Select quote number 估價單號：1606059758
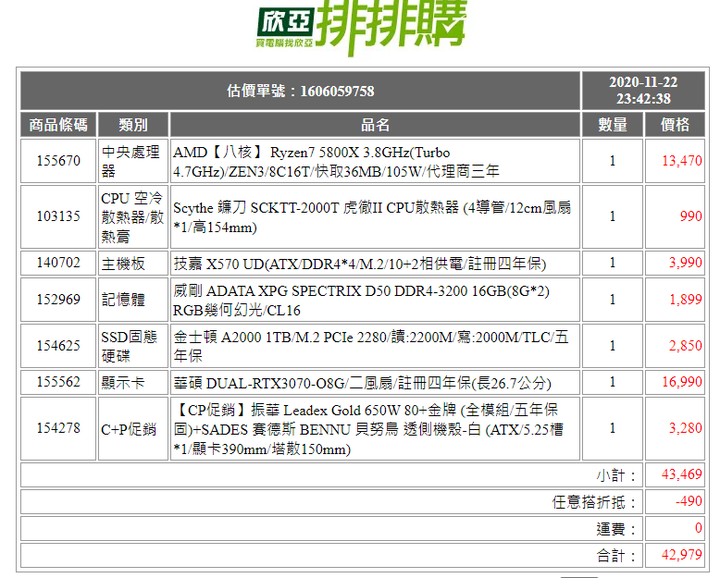This screenshot has height=578, width=720. [x=300, y=91]
